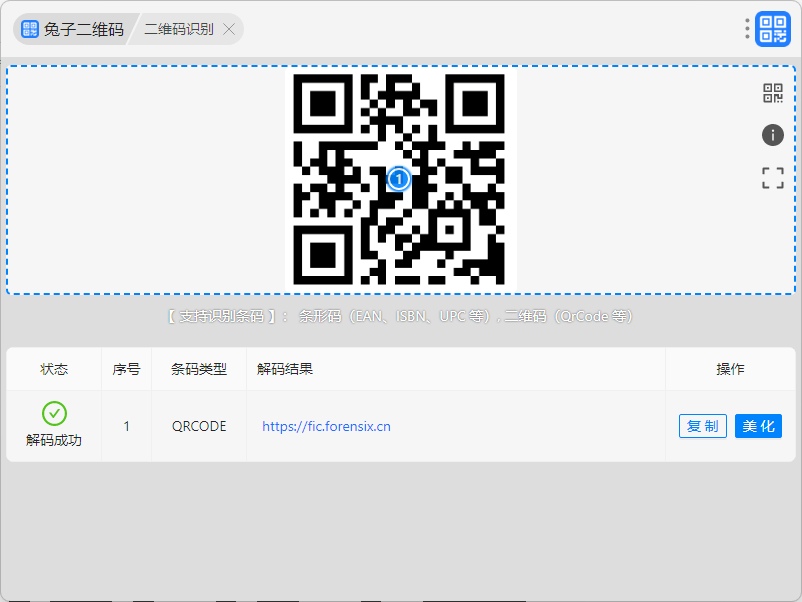The image size is (802, 602).
Task: Click the 操作 column header
Action: click(x=730, y=369)
